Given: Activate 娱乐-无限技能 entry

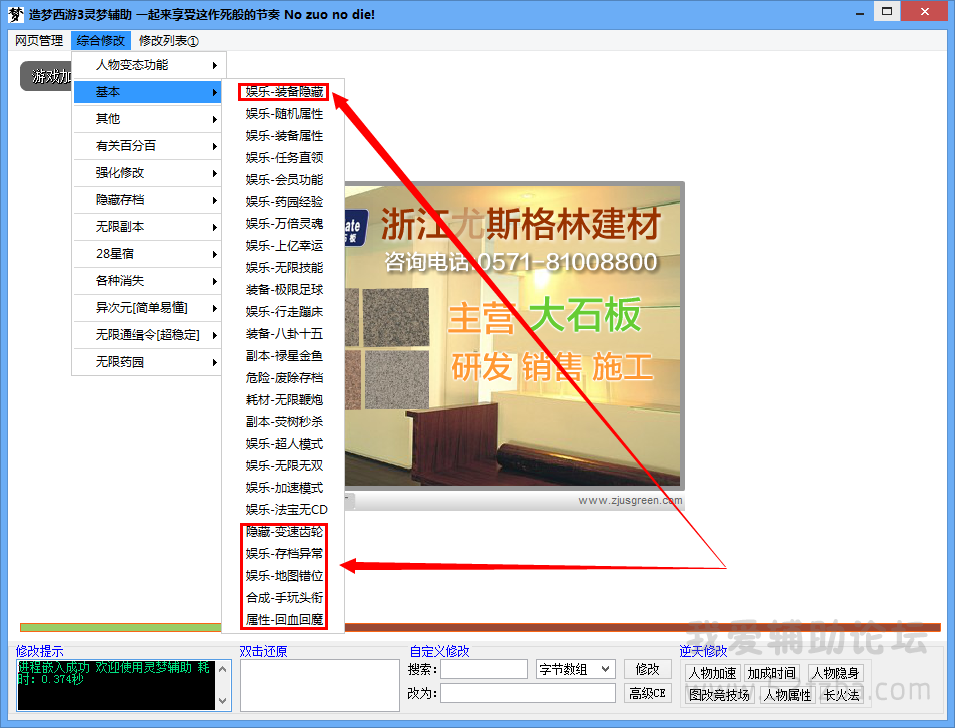Looking at the screenshot, I should [284, 267].
